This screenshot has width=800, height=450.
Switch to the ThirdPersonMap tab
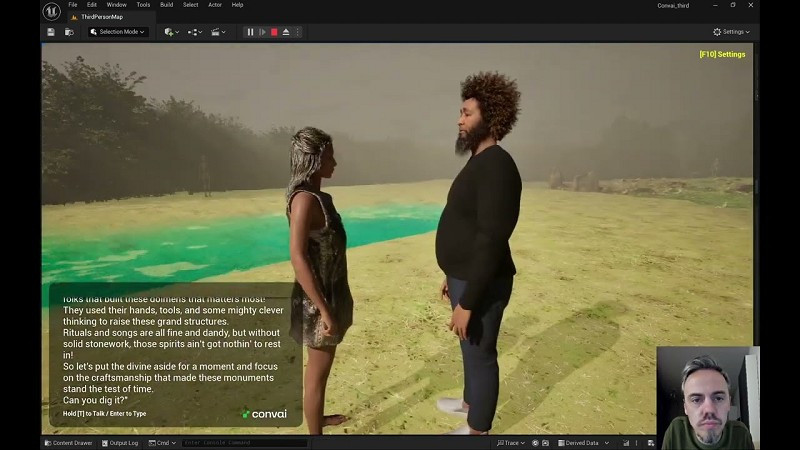coord(101,17)
